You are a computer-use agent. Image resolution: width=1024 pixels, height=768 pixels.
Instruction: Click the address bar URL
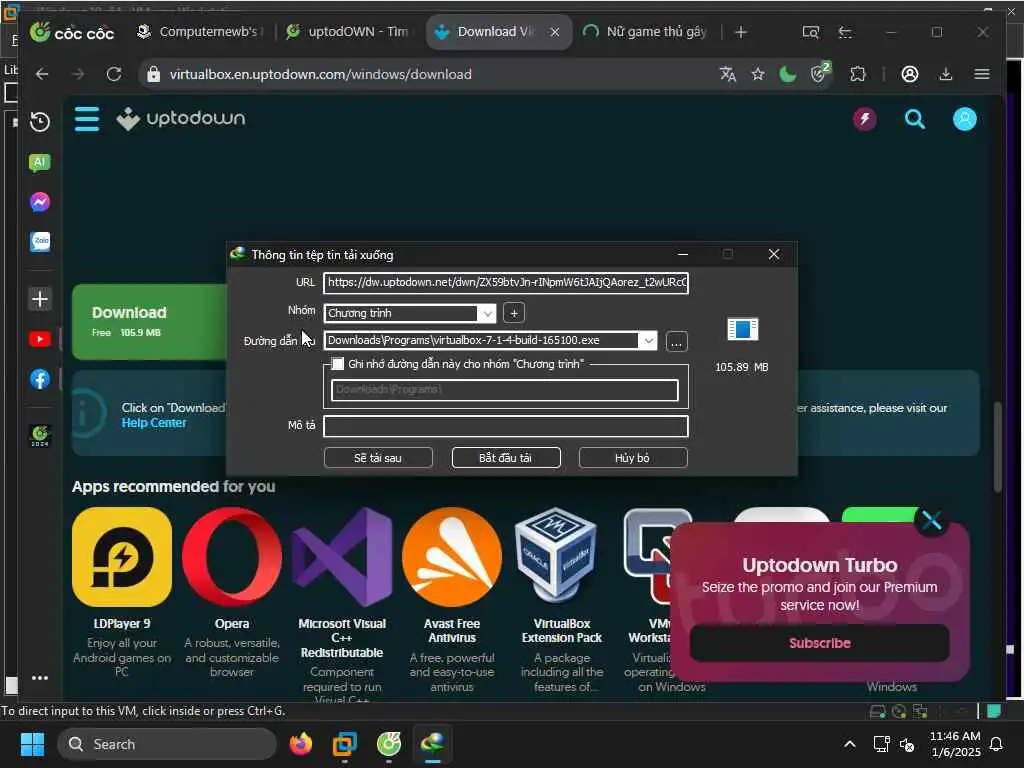click(x=321, y=74)
